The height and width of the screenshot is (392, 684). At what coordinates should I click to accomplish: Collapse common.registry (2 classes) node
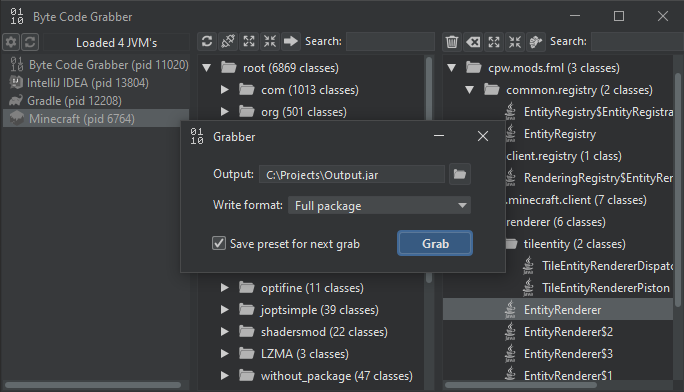(470, 90)
